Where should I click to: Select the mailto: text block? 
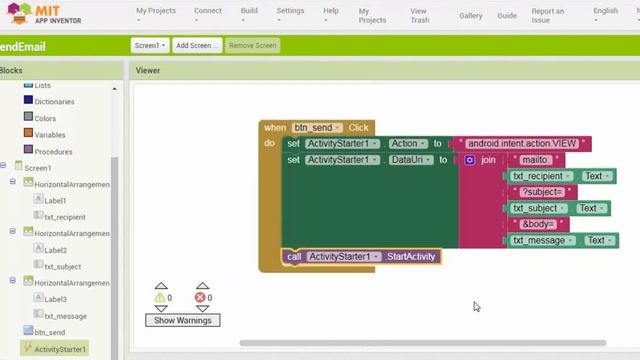536,160
